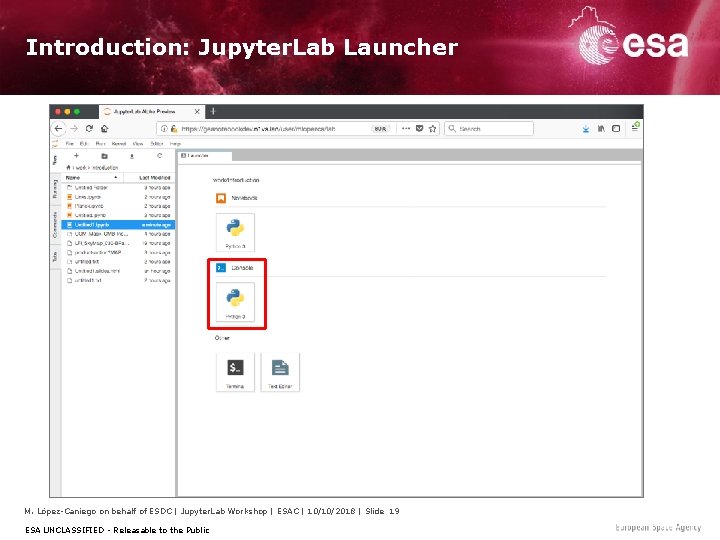Click the site information icon in address bar
This screenshot has height=540, width=720.
pos(164,129)
